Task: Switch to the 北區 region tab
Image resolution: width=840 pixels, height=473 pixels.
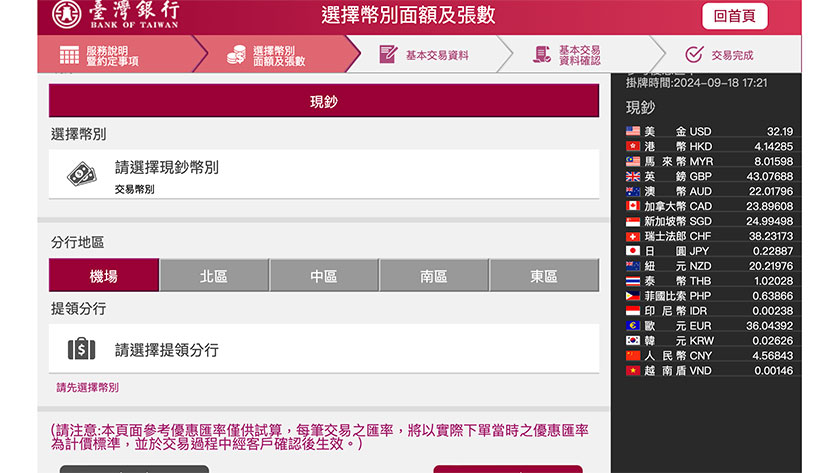Action: [214, 276]
